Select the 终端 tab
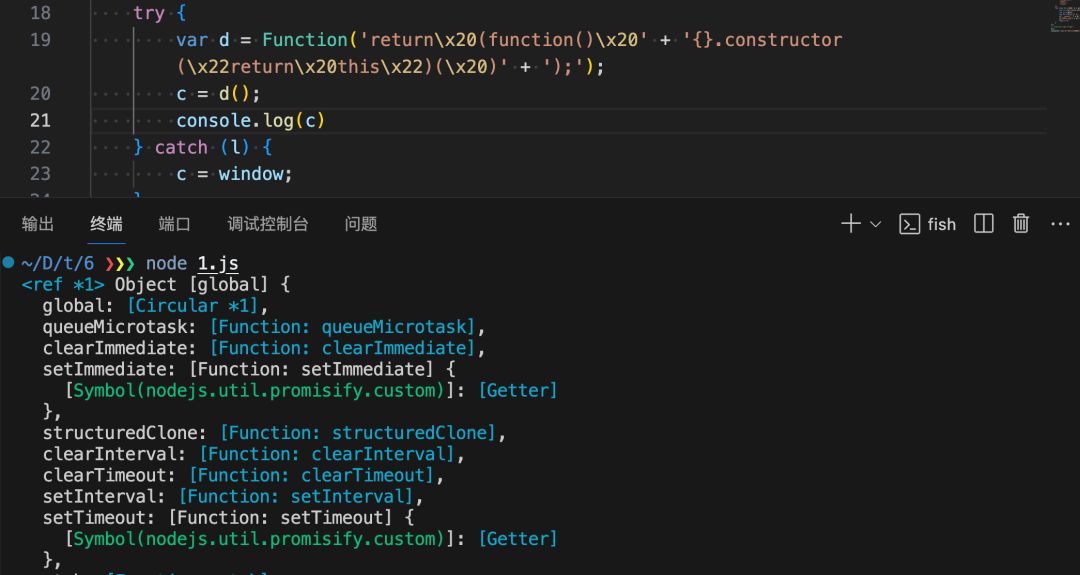Image resolution: width=1080 pixels, height=575 pixels. tap(106, 224)
